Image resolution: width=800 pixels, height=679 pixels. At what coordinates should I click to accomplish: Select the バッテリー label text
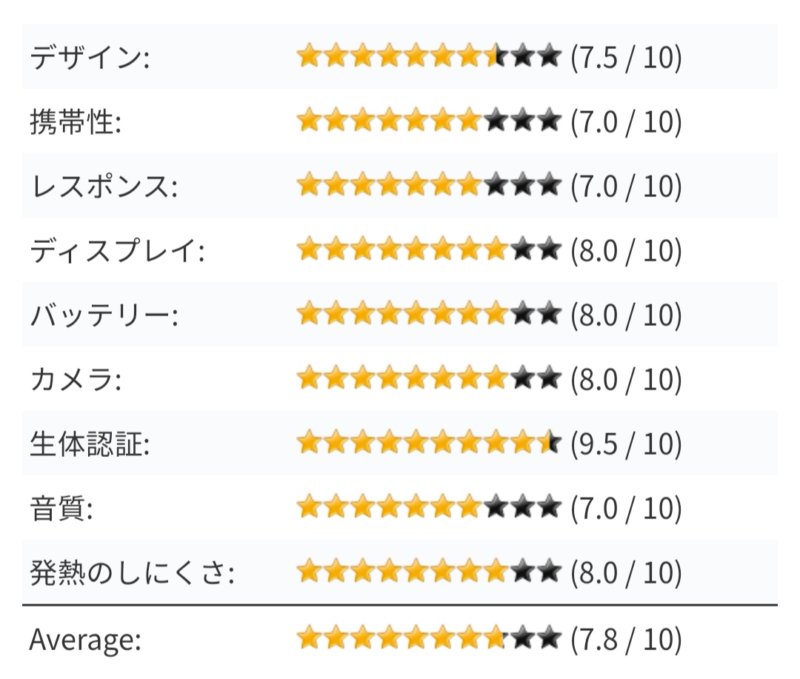click(104, 315)
